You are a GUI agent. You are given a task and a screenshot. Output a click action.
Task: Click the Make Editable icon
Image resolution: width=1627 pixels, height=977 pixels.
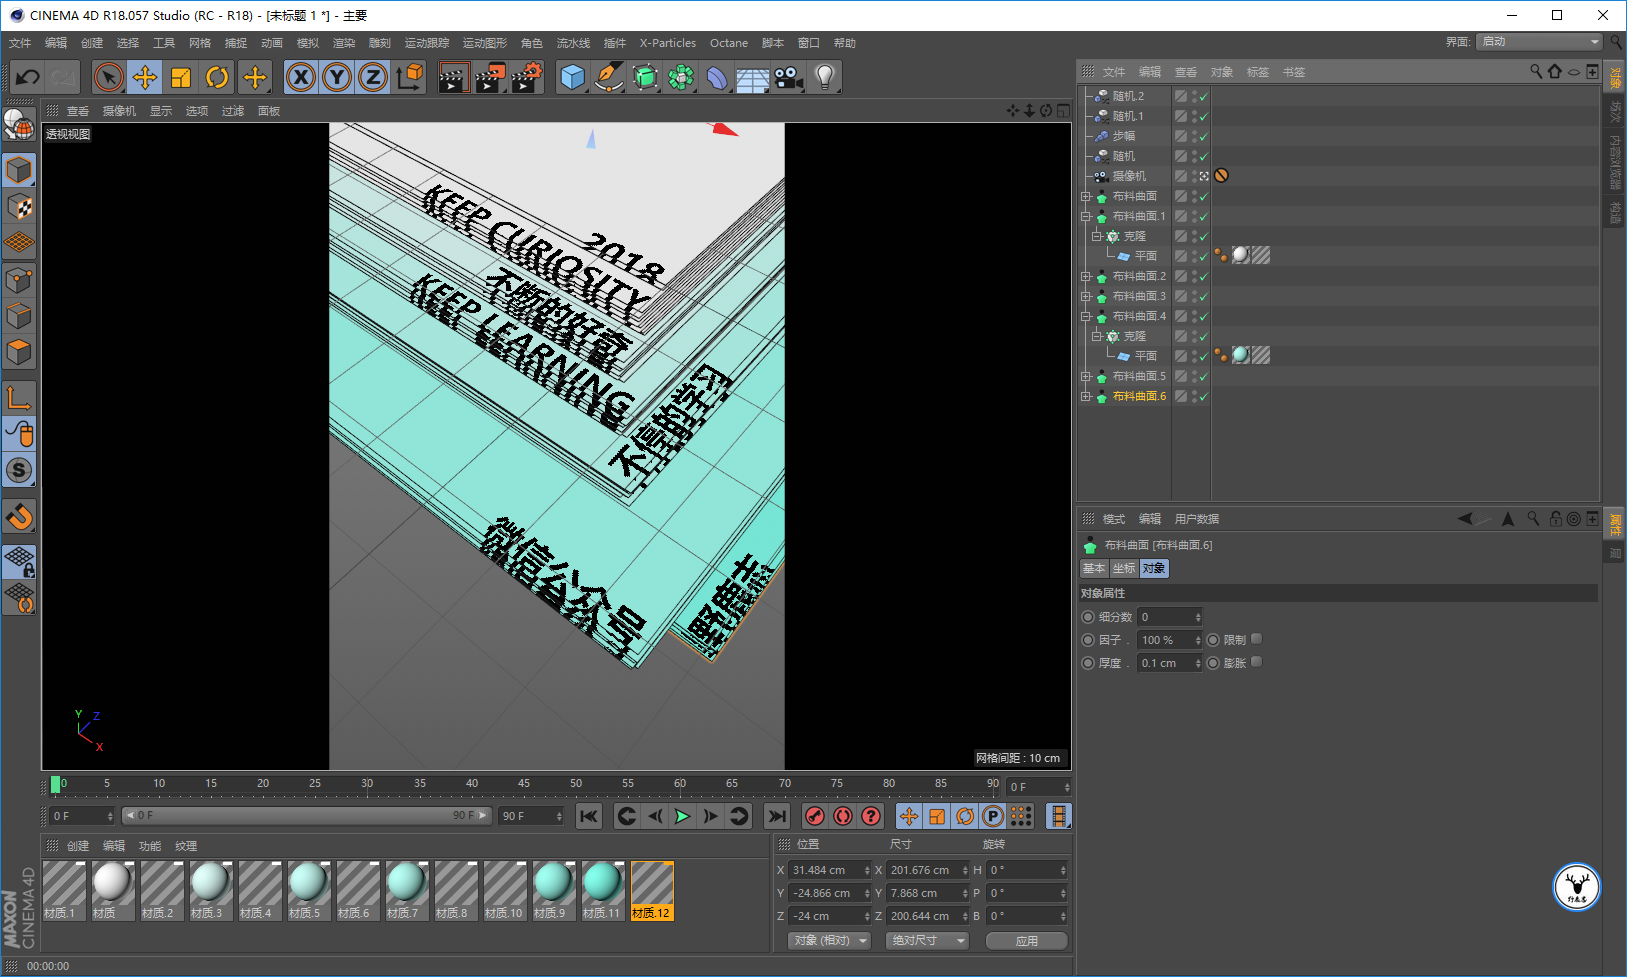coord(19,125)
